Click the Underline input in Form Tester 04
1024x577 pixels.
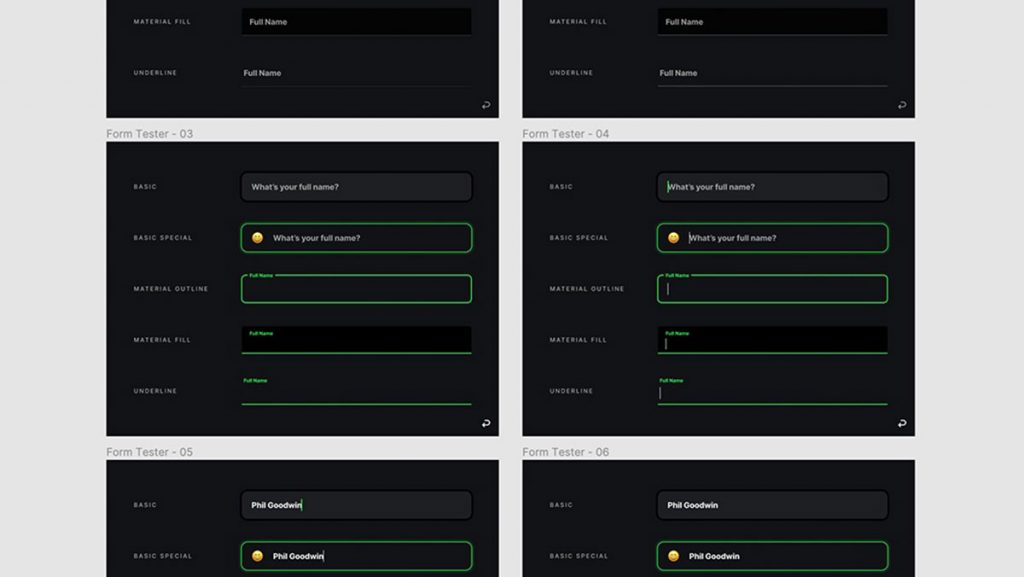point(772,393)
